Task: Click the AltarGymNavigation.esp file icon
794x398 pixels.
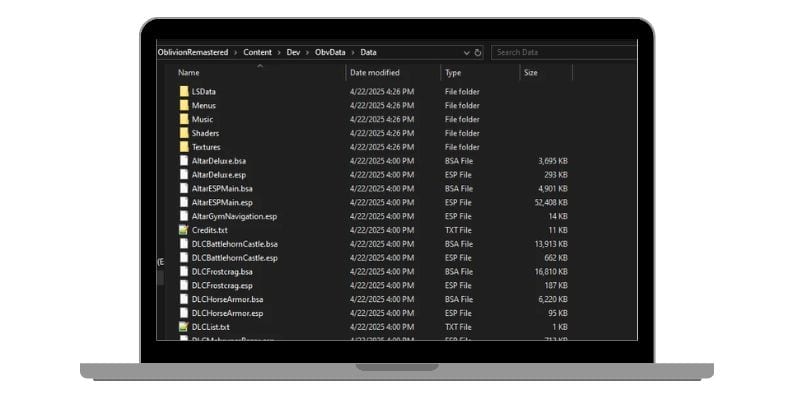Action: (184, 216)
